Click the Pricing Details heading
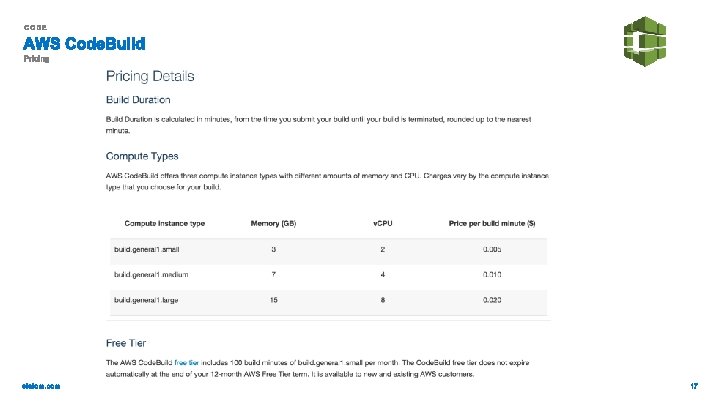Screen dimensions: 720x405 [x=150, y=76]
